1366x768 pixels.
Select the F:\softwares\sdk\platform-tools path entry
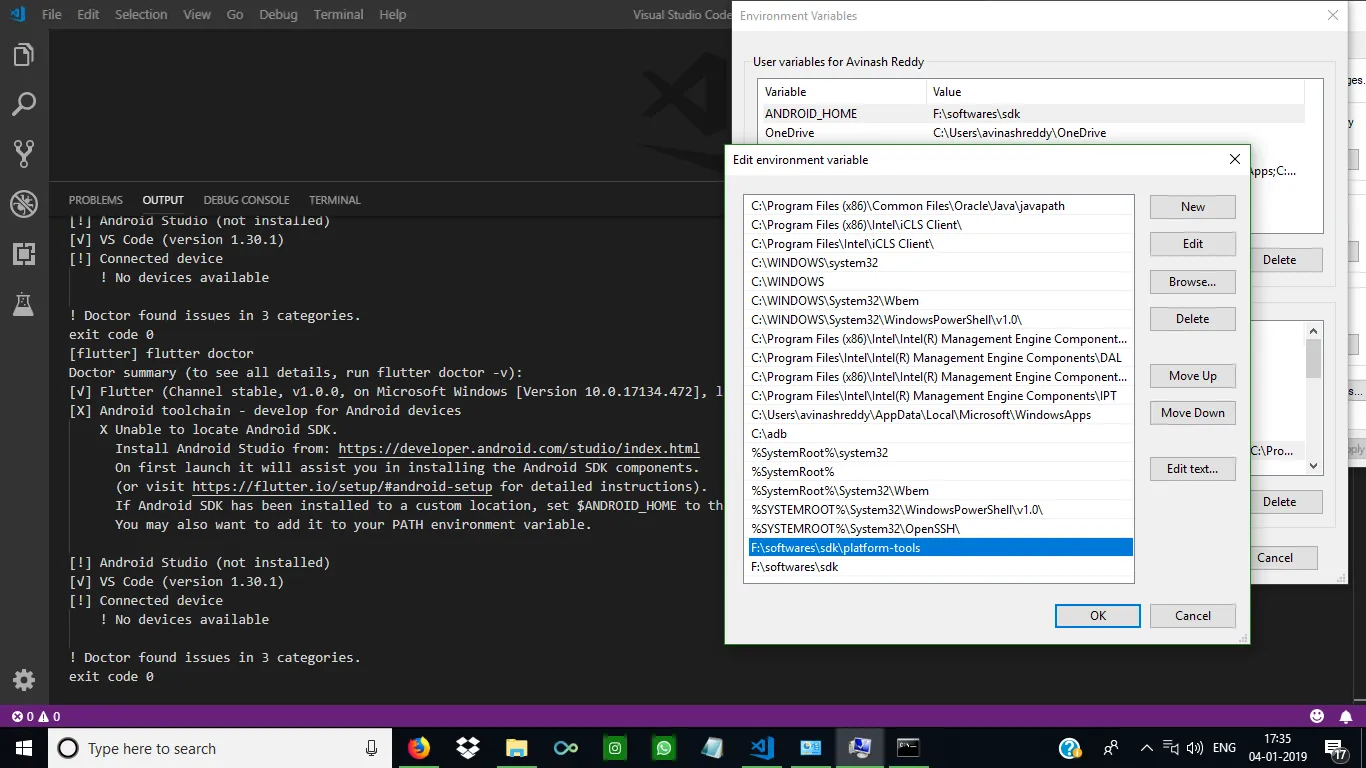pos(941,548)
